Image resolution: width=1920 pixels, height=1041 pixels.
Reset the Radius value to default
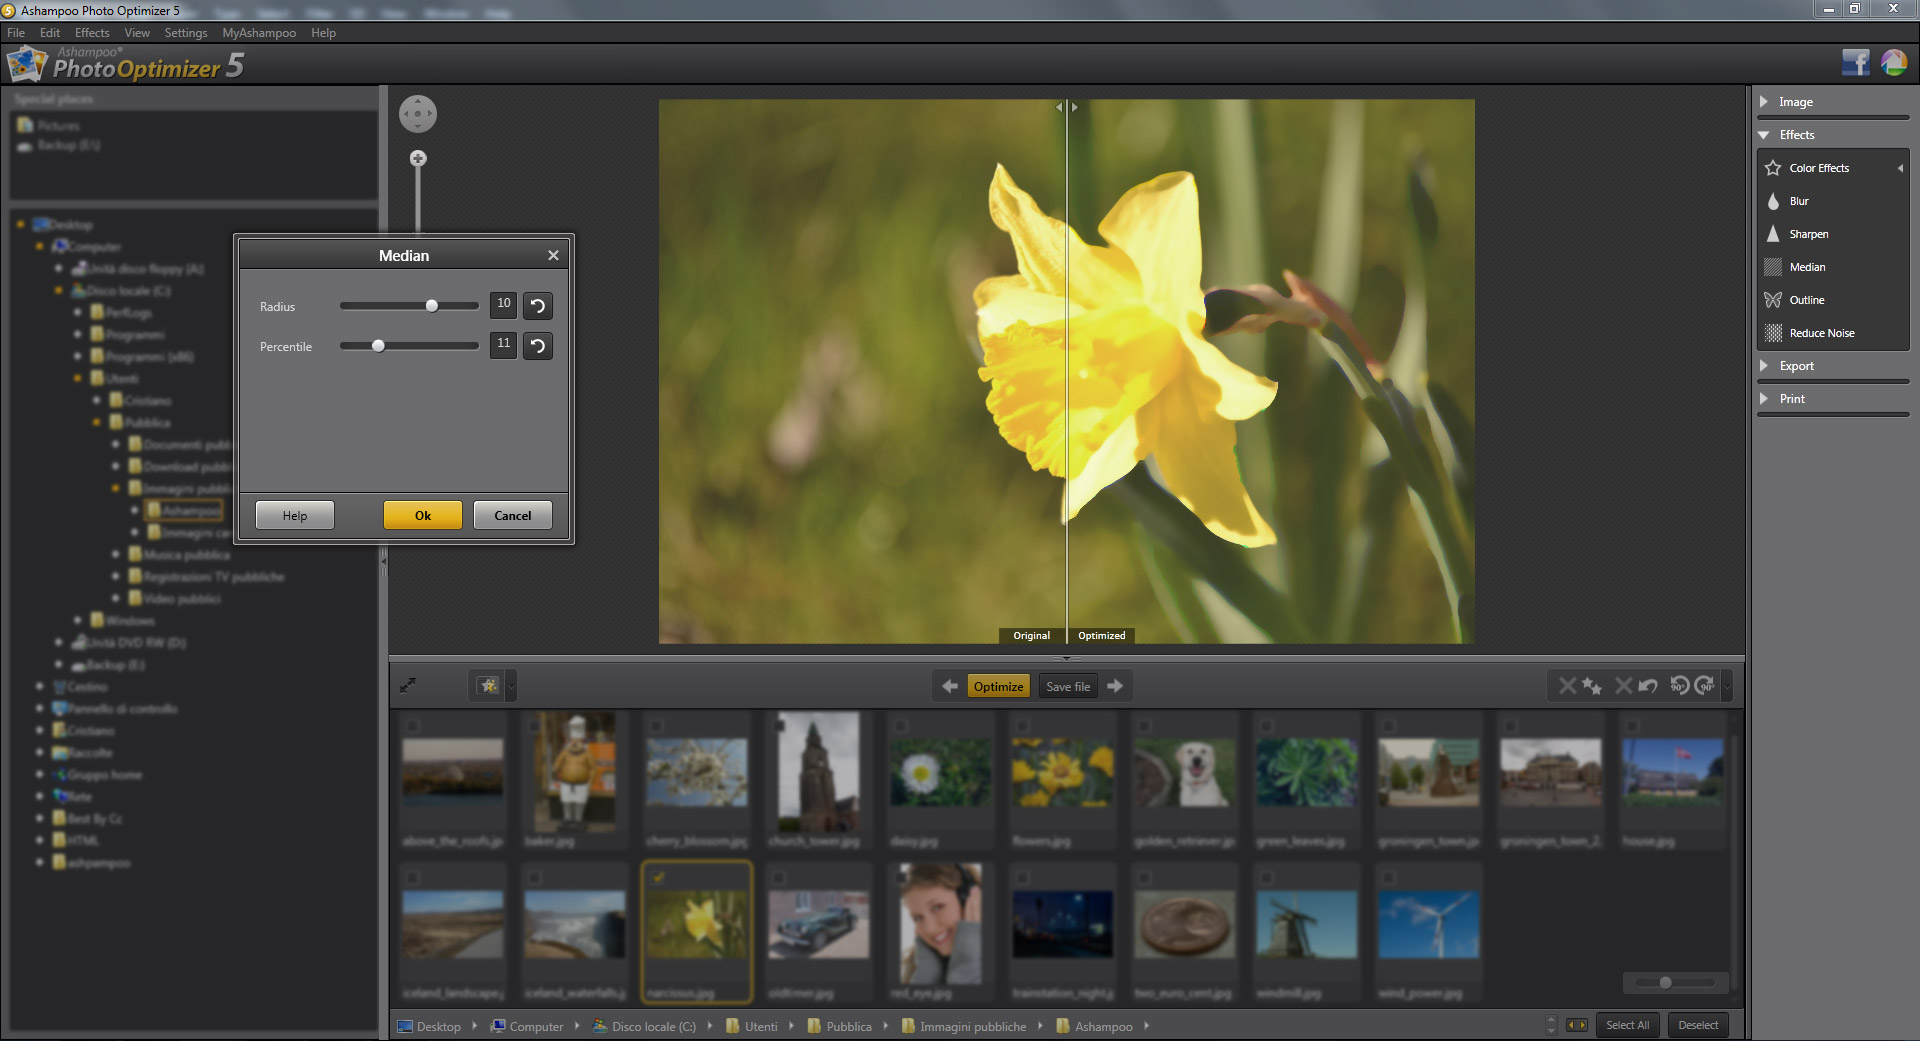click(538, 306)
